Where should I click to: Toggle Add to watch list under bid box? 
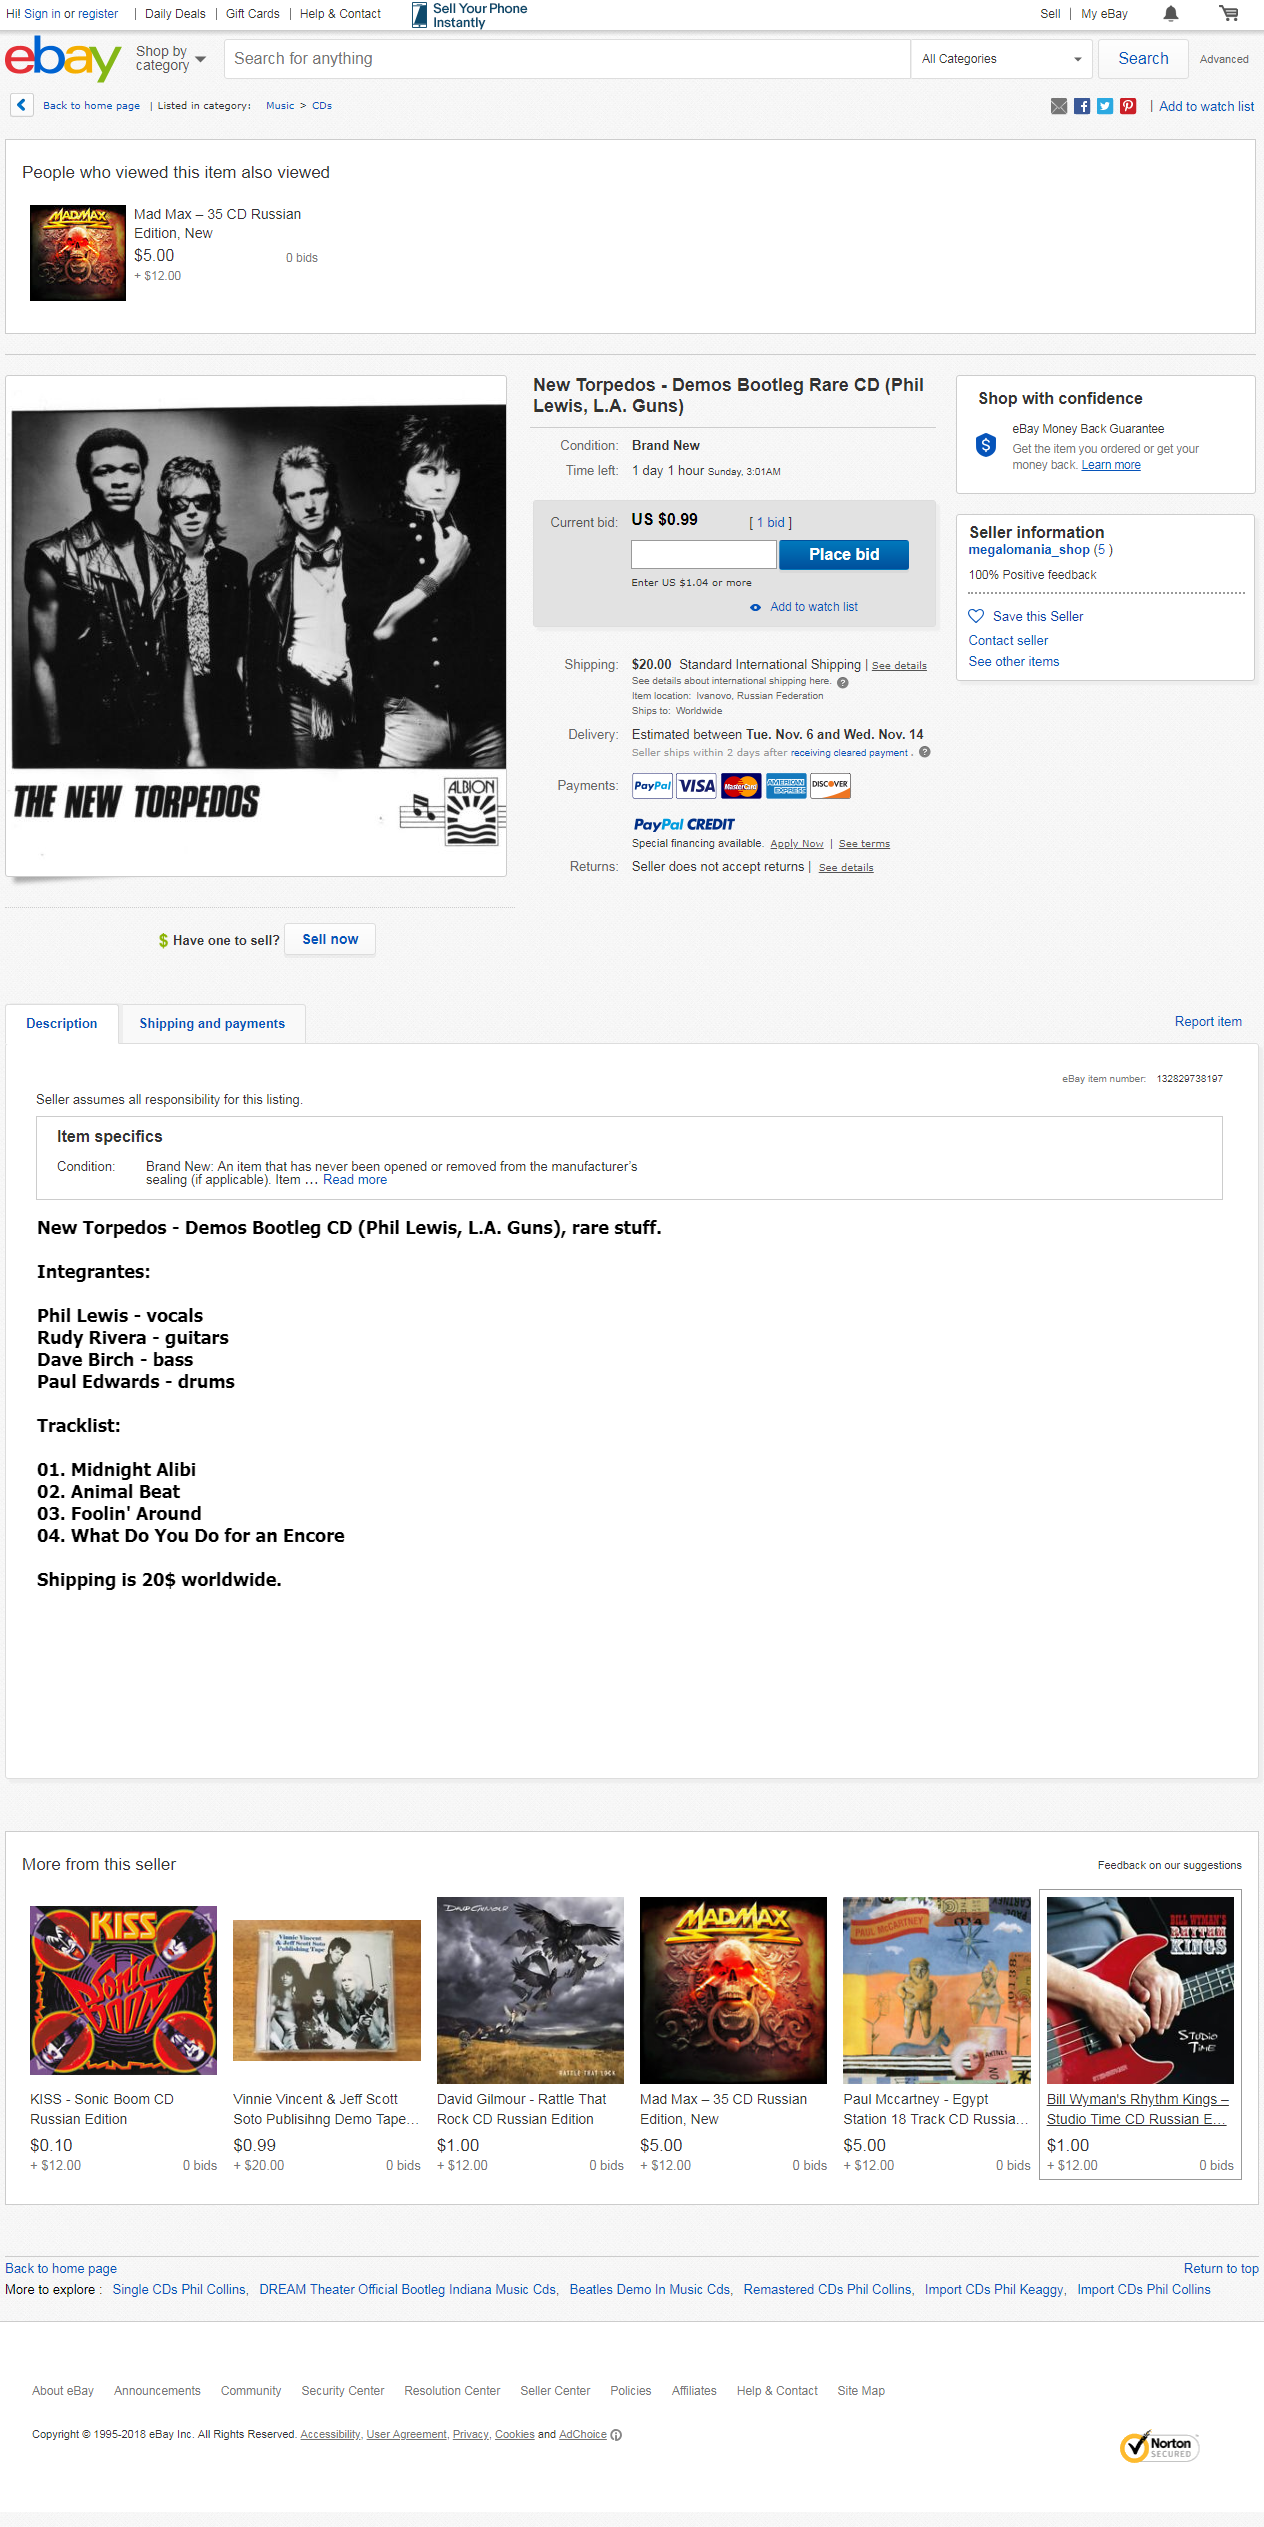(x=804, y=607)
